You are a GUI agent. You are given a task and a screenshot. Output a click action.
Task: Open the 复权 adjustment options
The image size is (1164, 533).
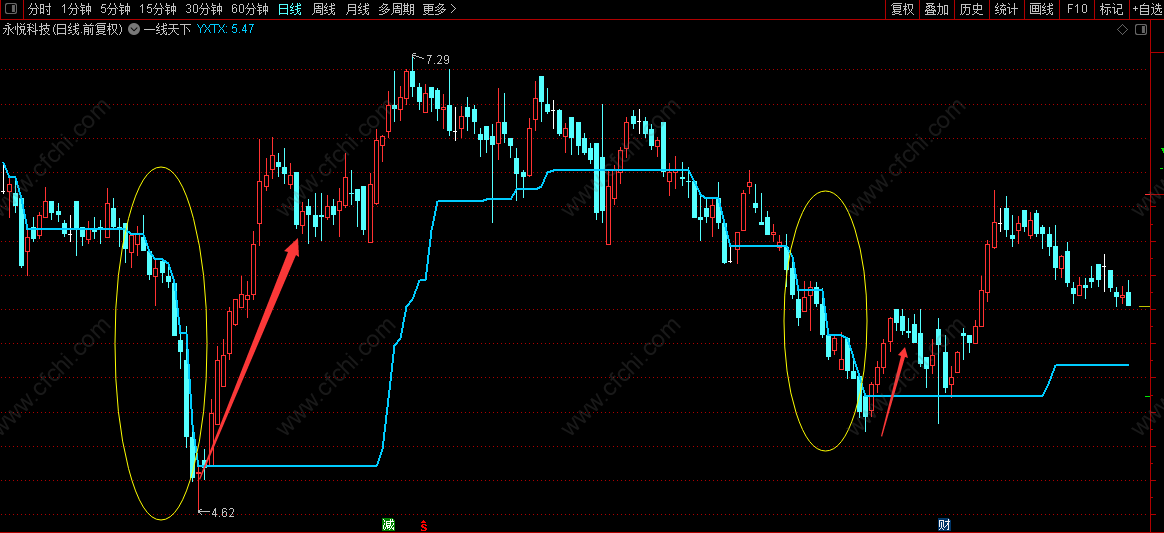pyautogui.click(x=902, y=9)
